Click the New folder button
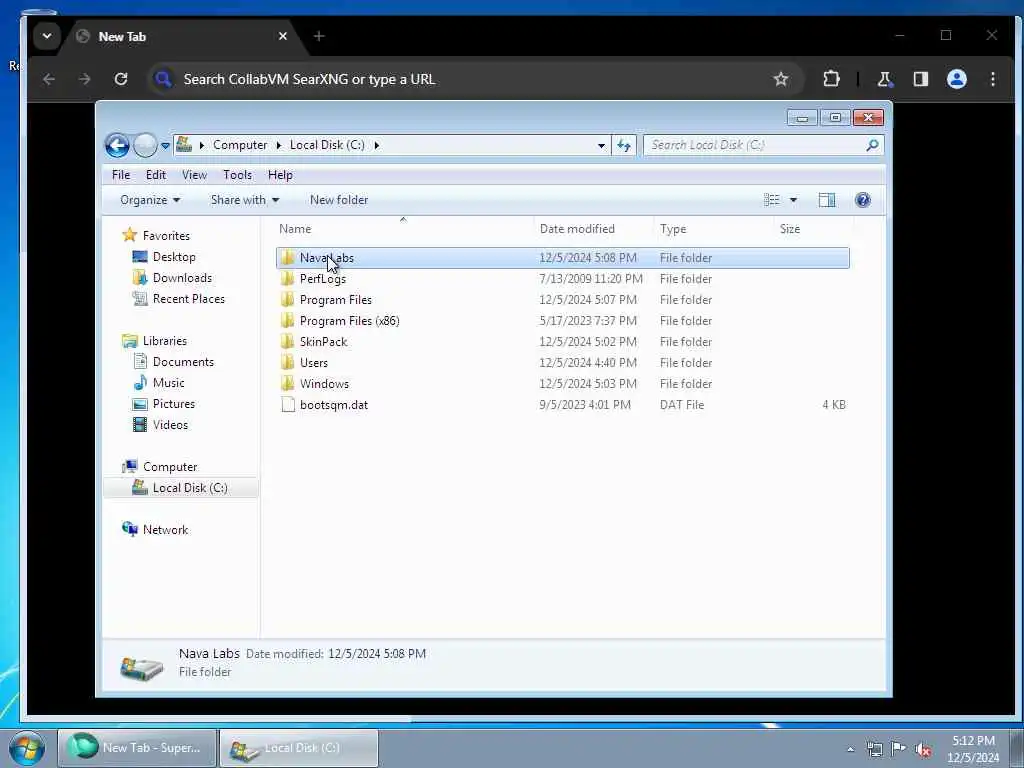Viewport: 1024px width, 768px height. coord(339,200)
